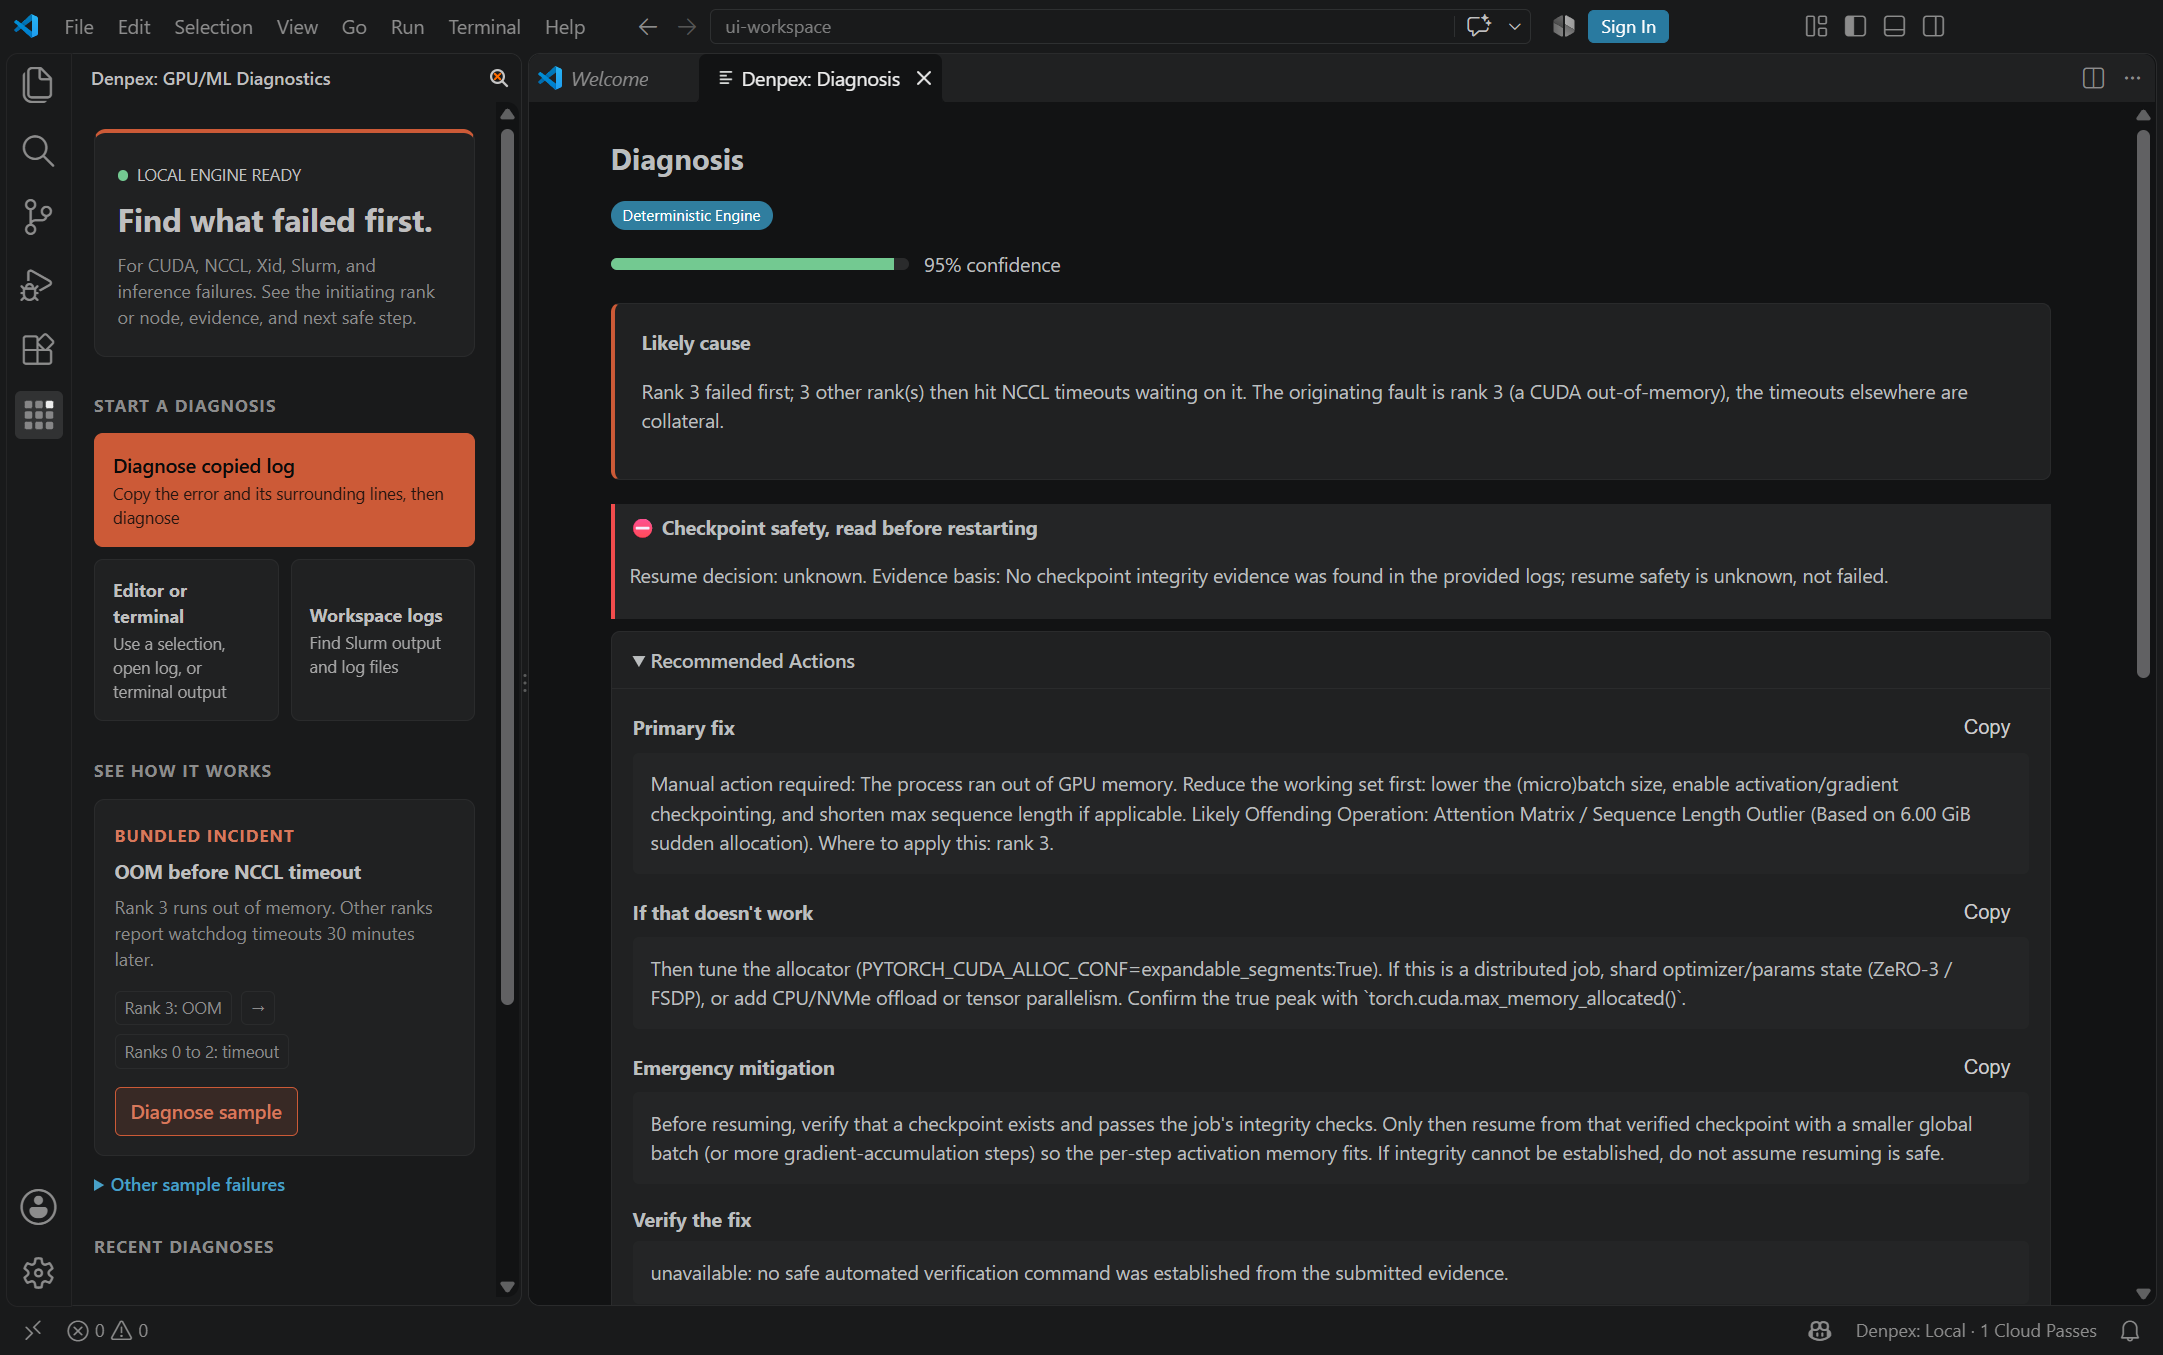Screen dimensions: 2163x1355
Task: Open the Explorer view in activity bar
Action: 38,84
